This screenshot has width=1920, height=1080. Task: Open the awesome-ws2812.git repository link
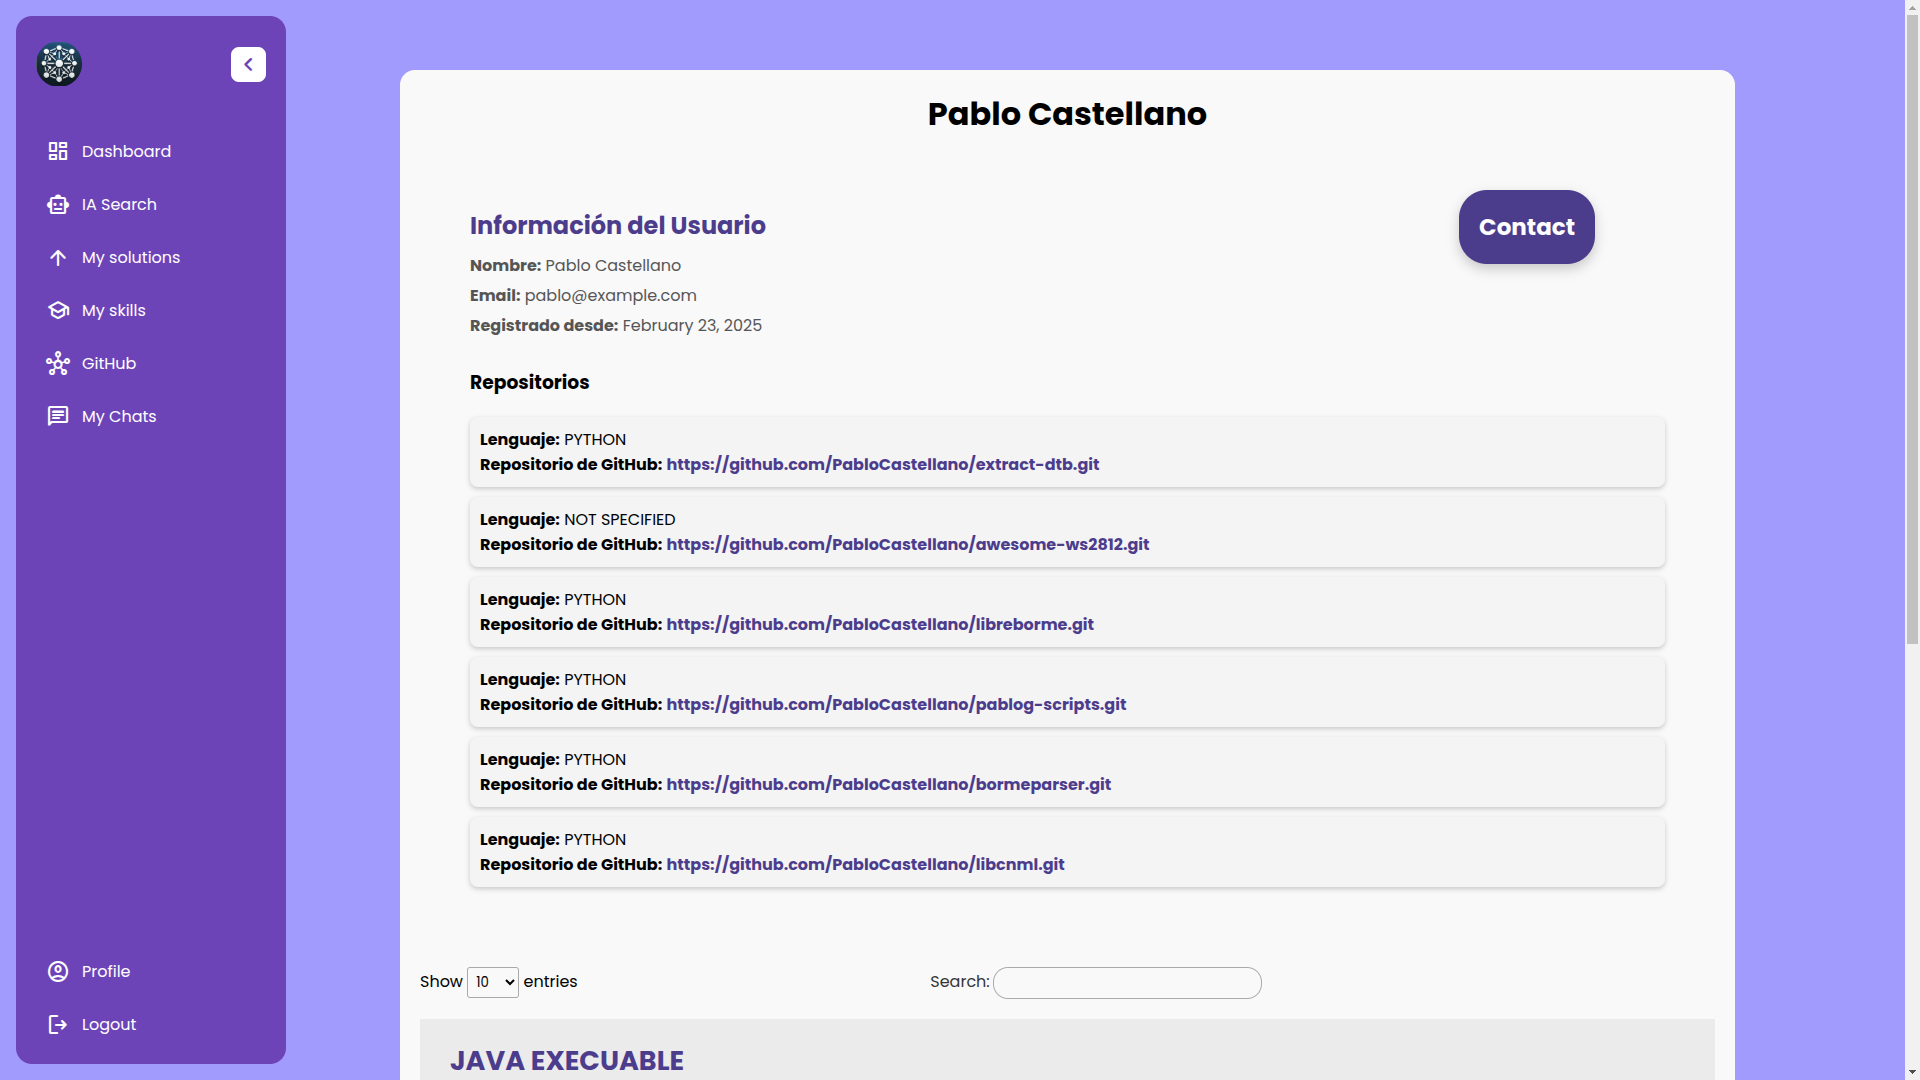point(907,545)
